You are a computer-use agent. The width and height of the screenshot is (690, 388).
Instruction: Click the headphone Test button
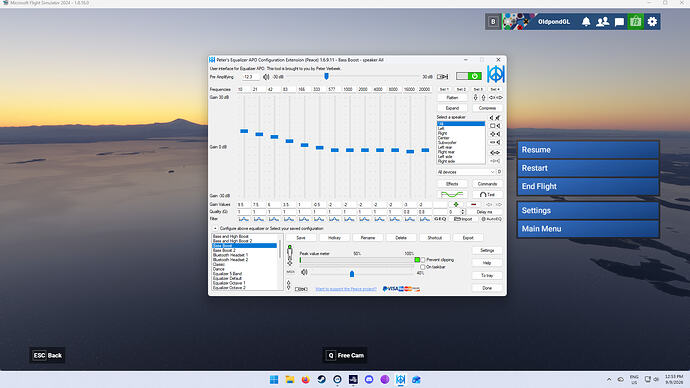coord(487,194)
